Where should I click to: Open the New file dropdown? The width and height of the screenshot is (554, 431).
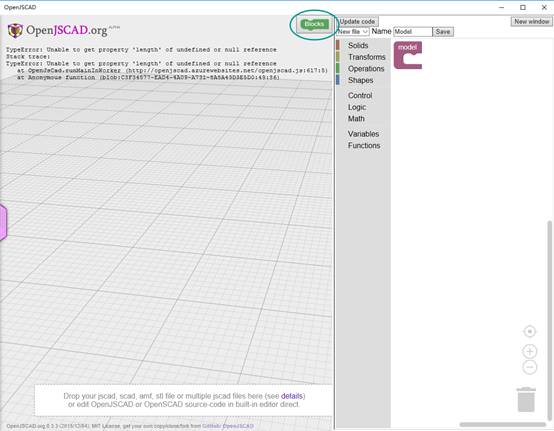[353, 32]
